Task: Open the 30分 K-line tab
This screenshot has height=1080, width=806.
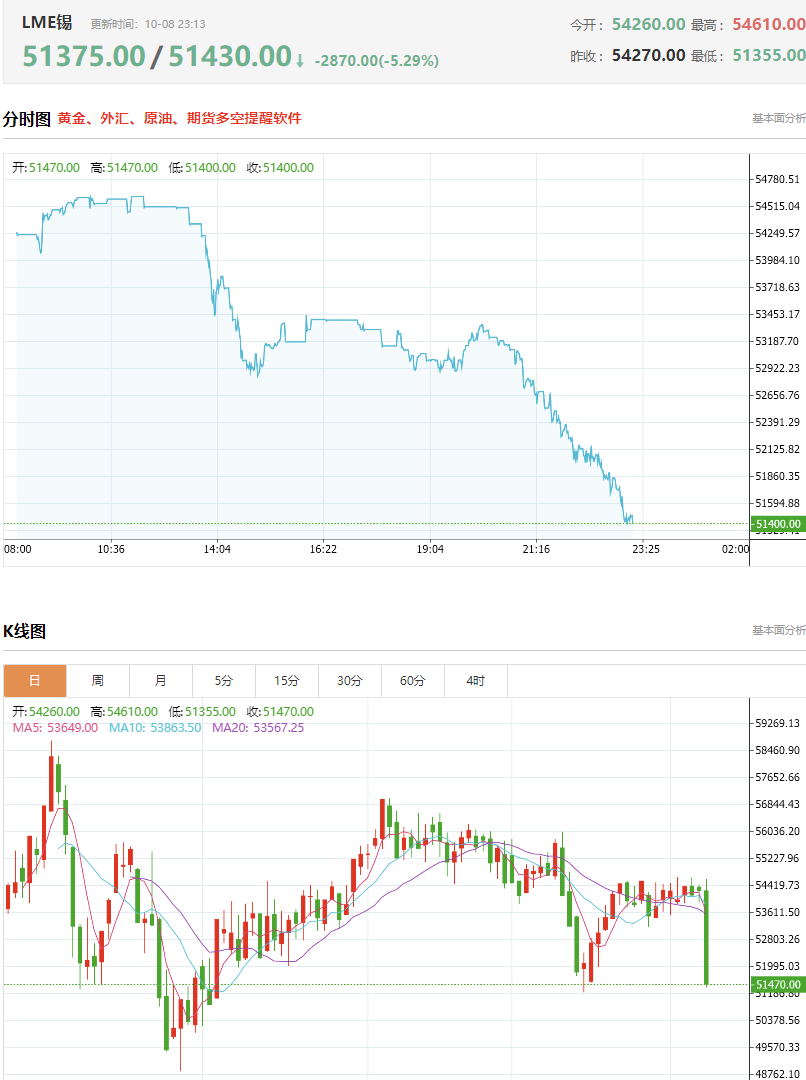Action: [350, 681]
